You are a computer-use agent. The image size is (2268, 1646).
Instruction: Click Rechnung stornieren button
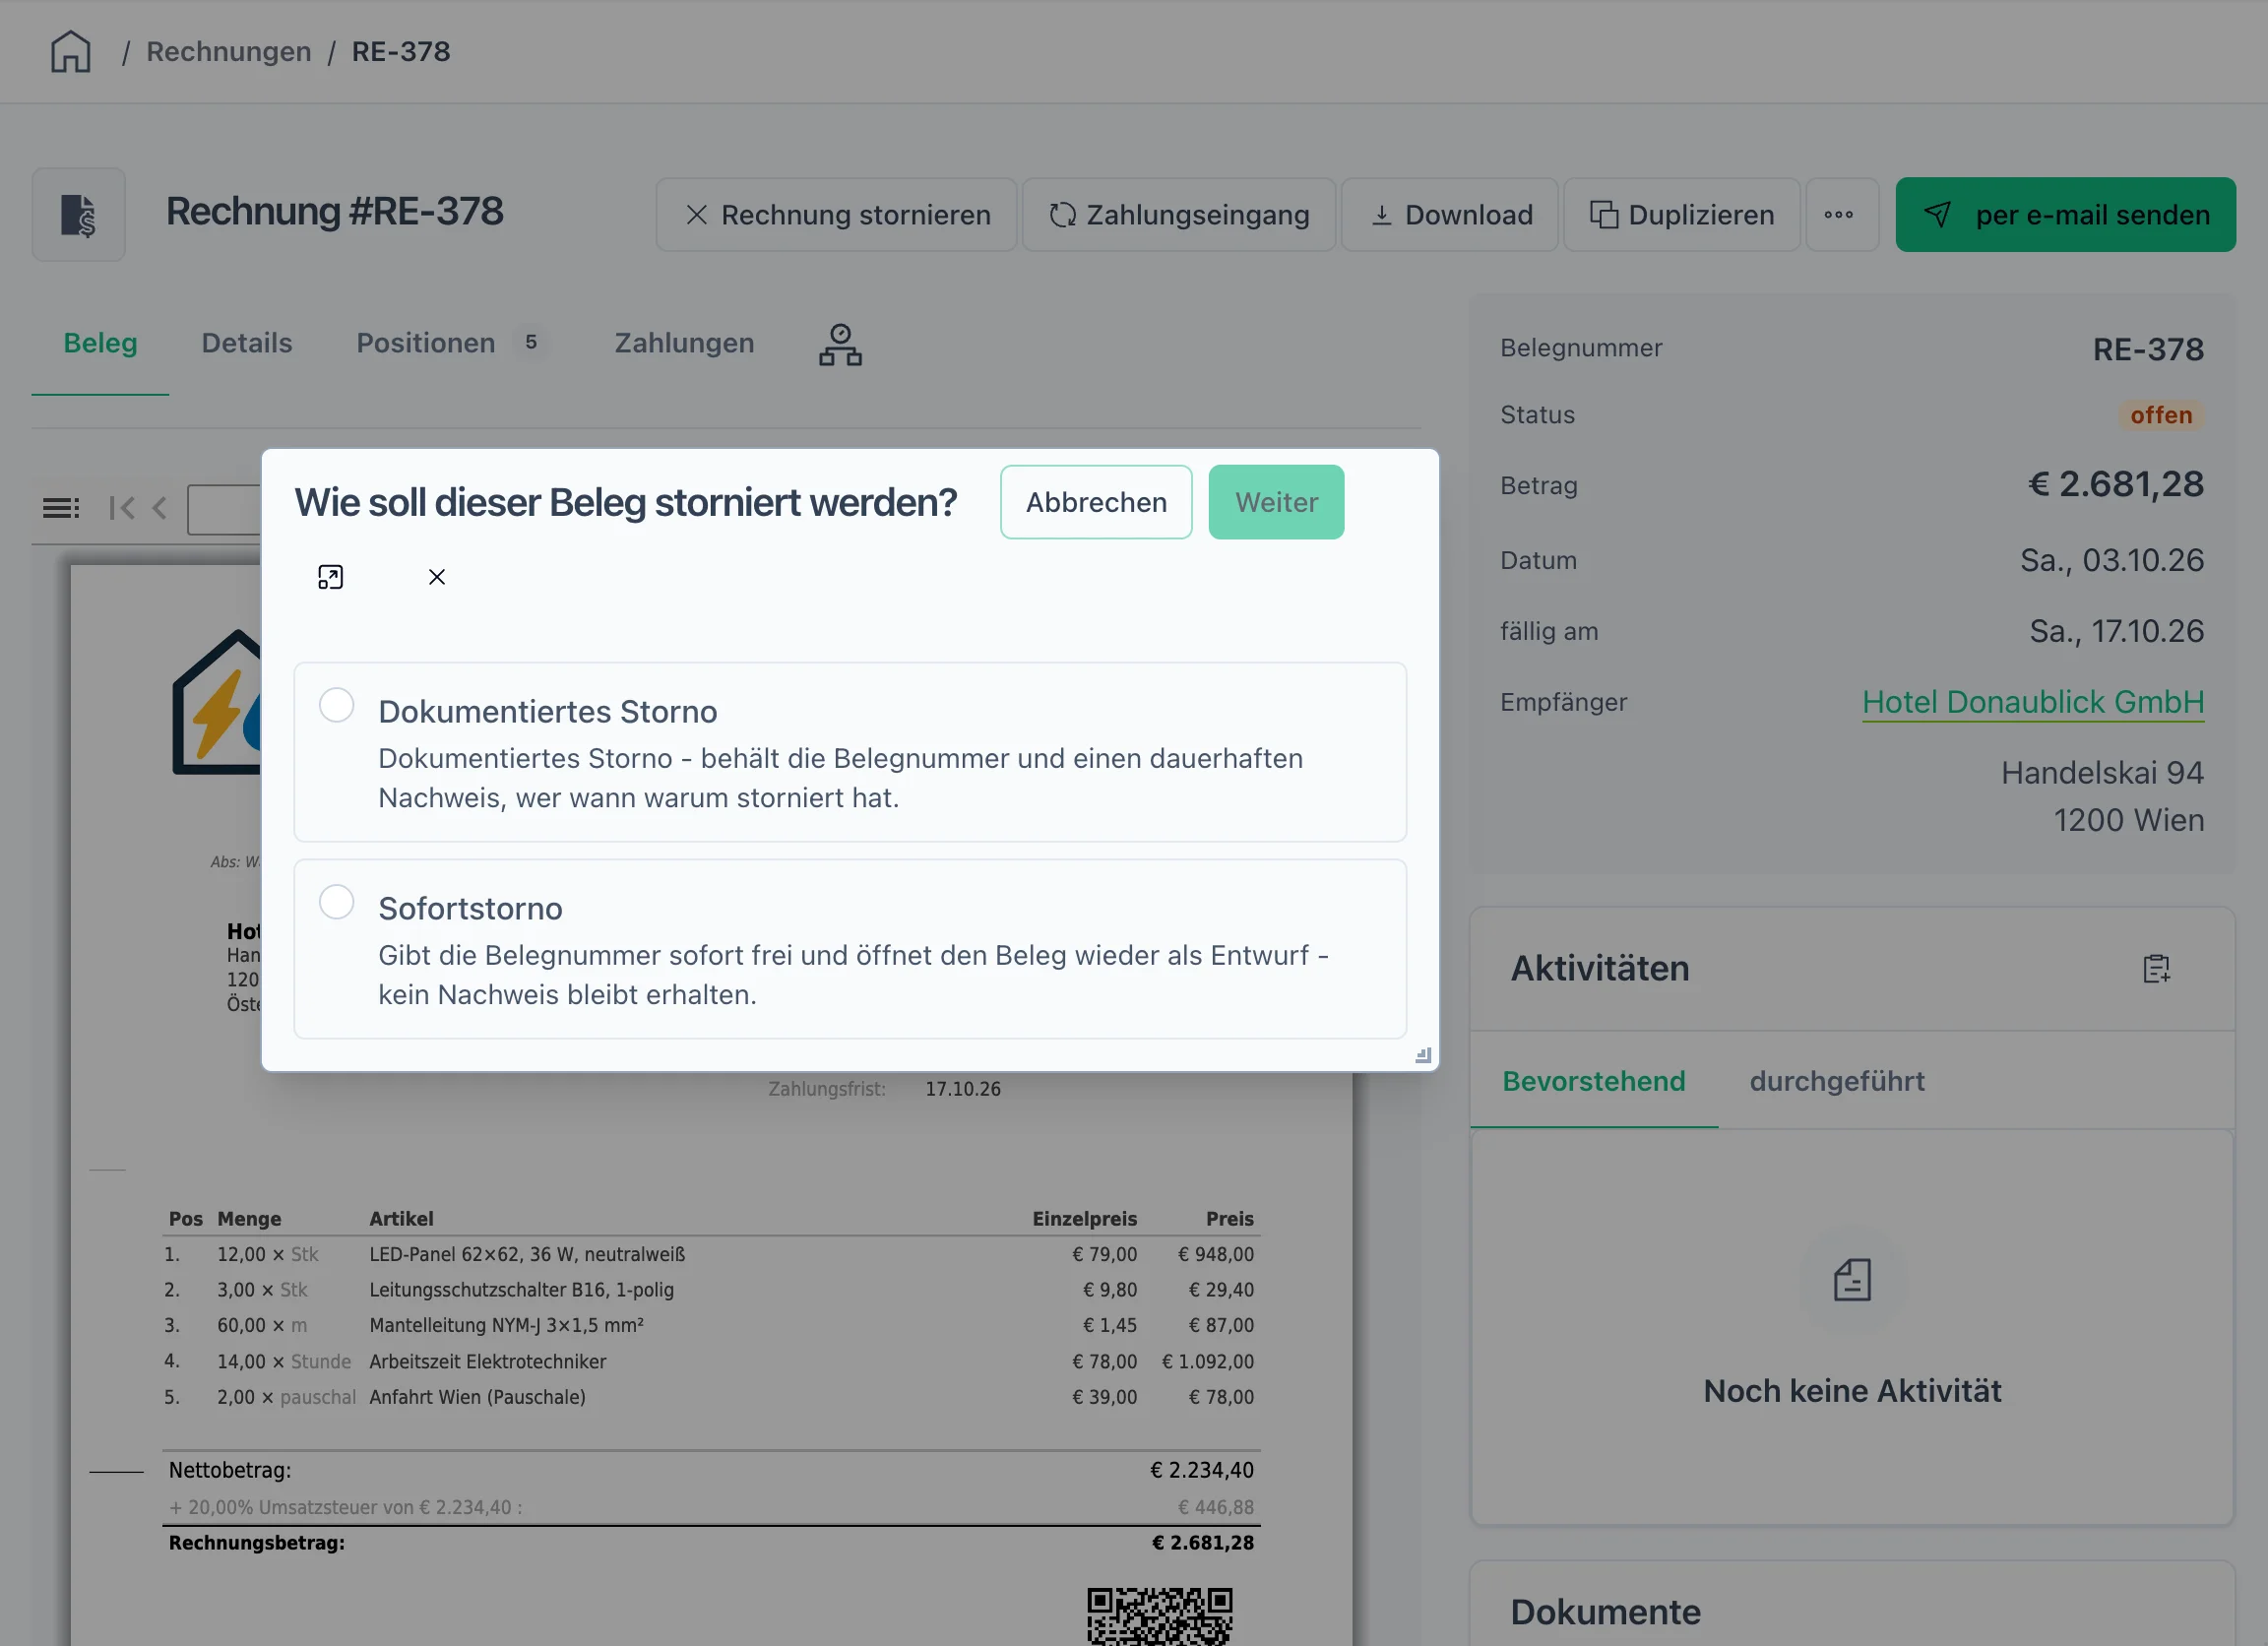pyautogui.click(x=836, y=214)
